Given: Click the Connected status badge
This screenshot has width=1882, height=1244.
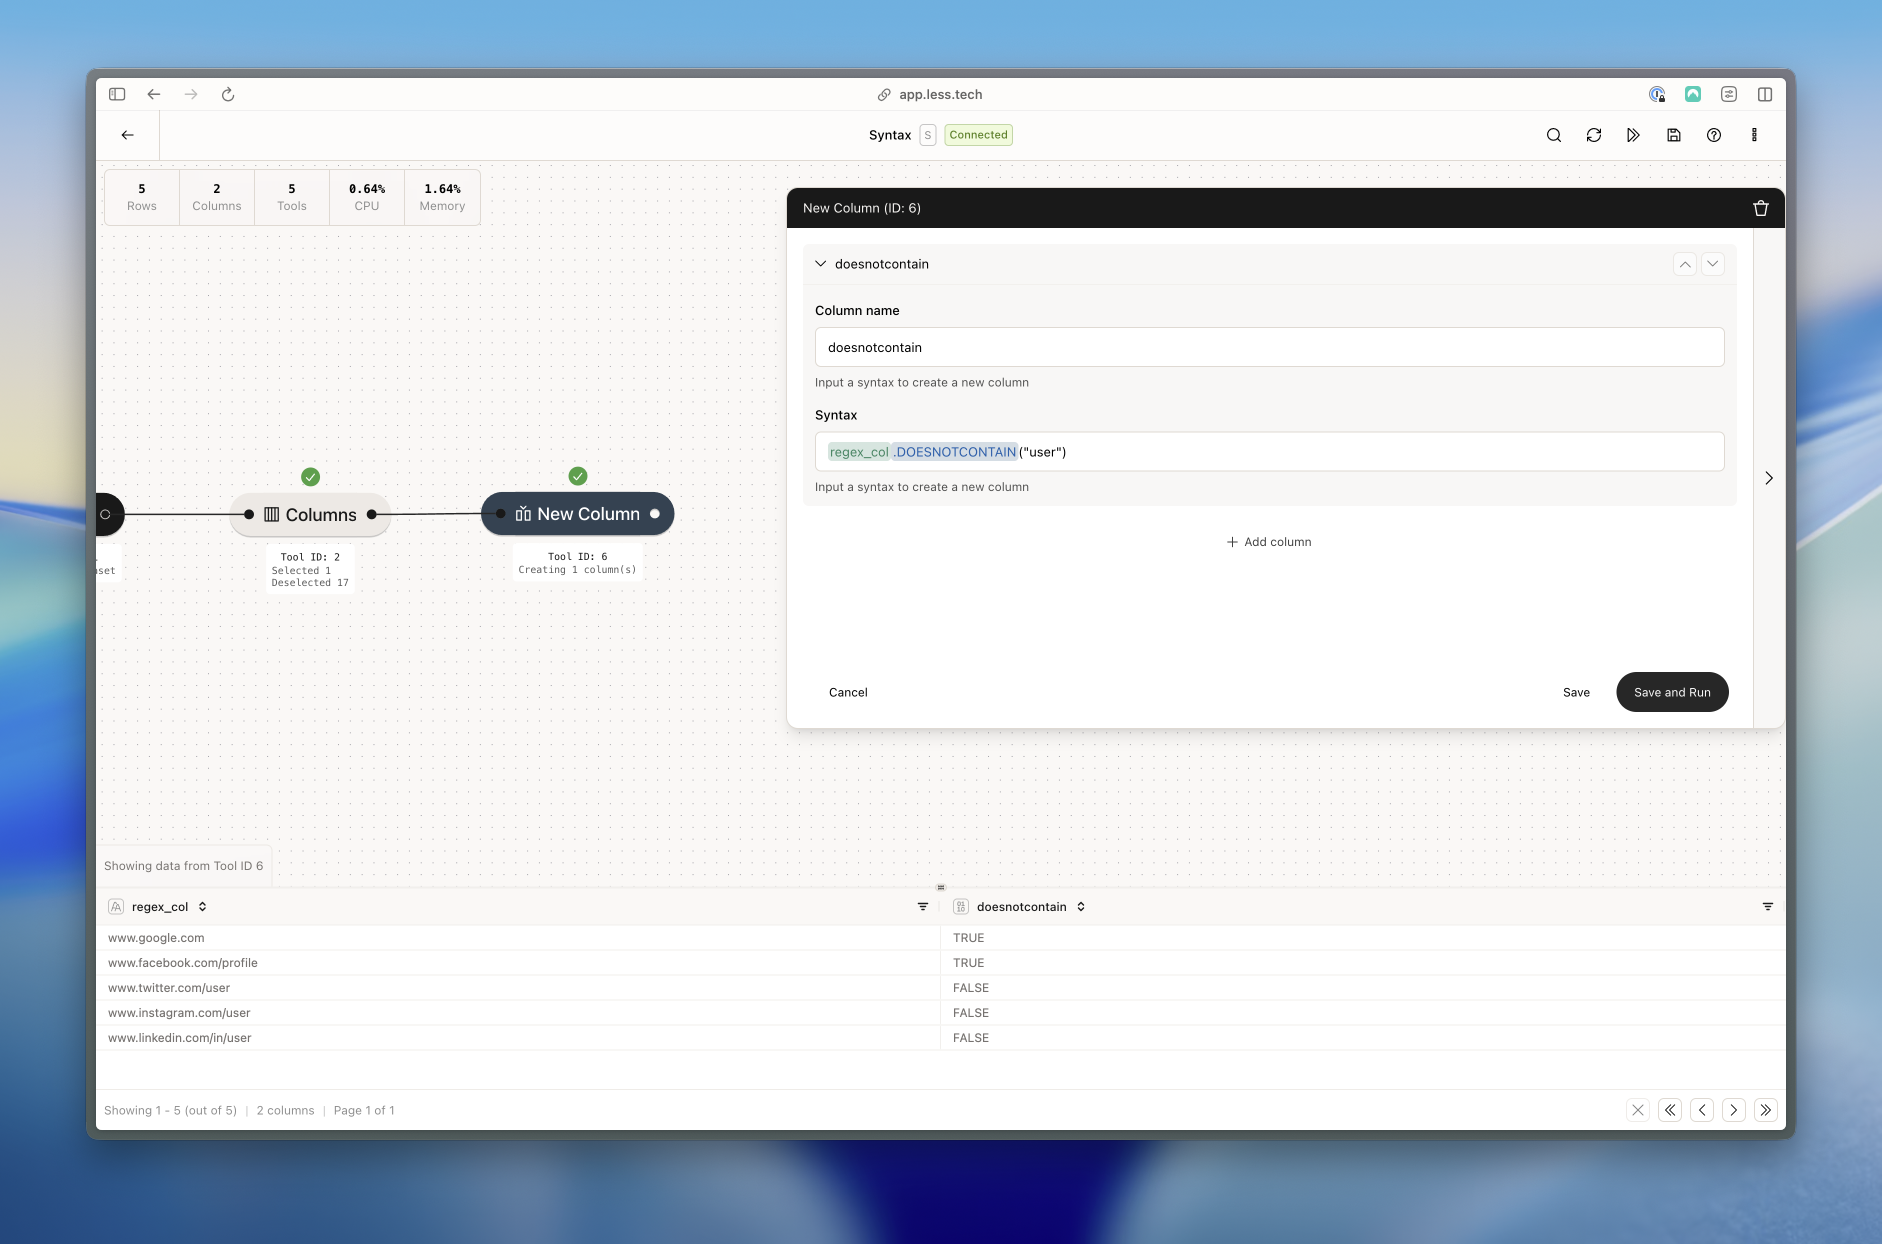Looking at the screenshot, I should (x=978, y=135).
